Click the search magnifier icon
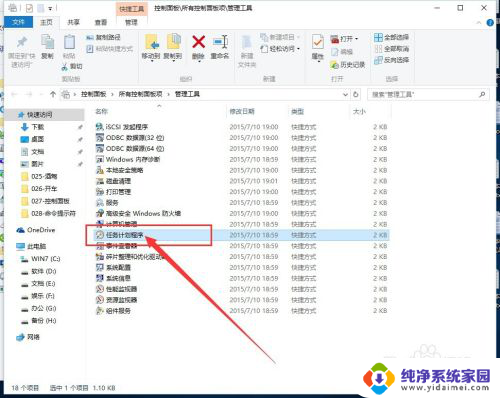Image resolution: width=500 pixels, height=398 pixels. 482,95
